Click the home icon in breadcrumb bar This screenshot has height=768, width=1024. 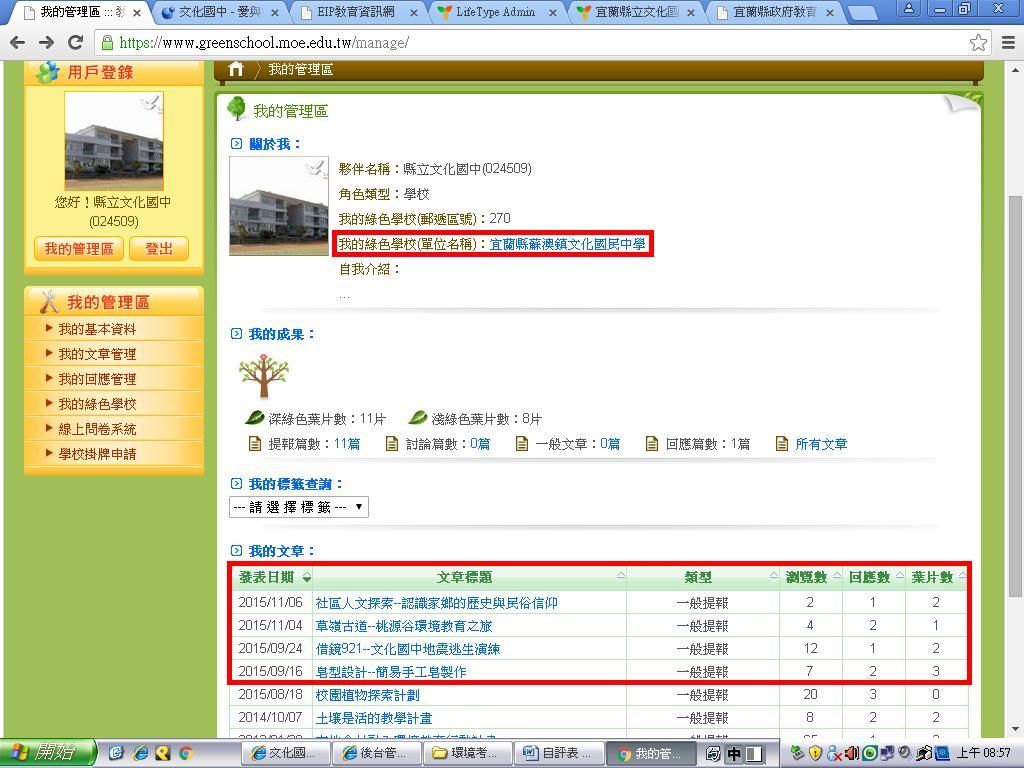coord(236,69)
